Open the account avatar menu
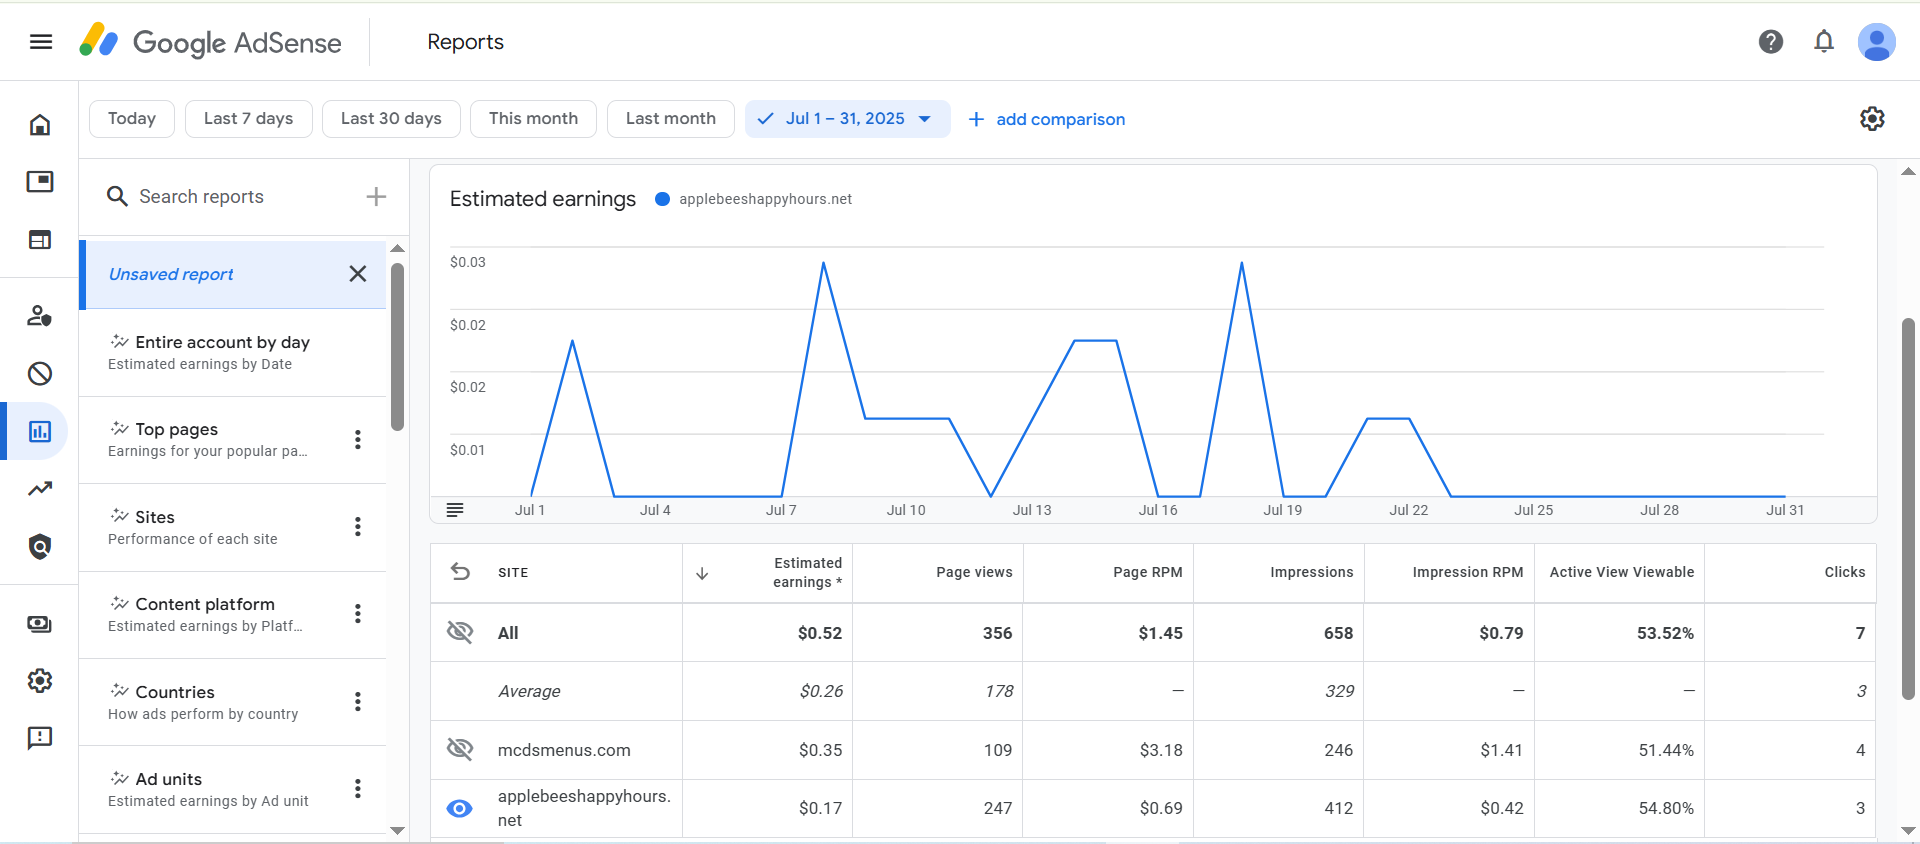The image size is (1920, 844). pyautogui.click(x=1876, y=42)
